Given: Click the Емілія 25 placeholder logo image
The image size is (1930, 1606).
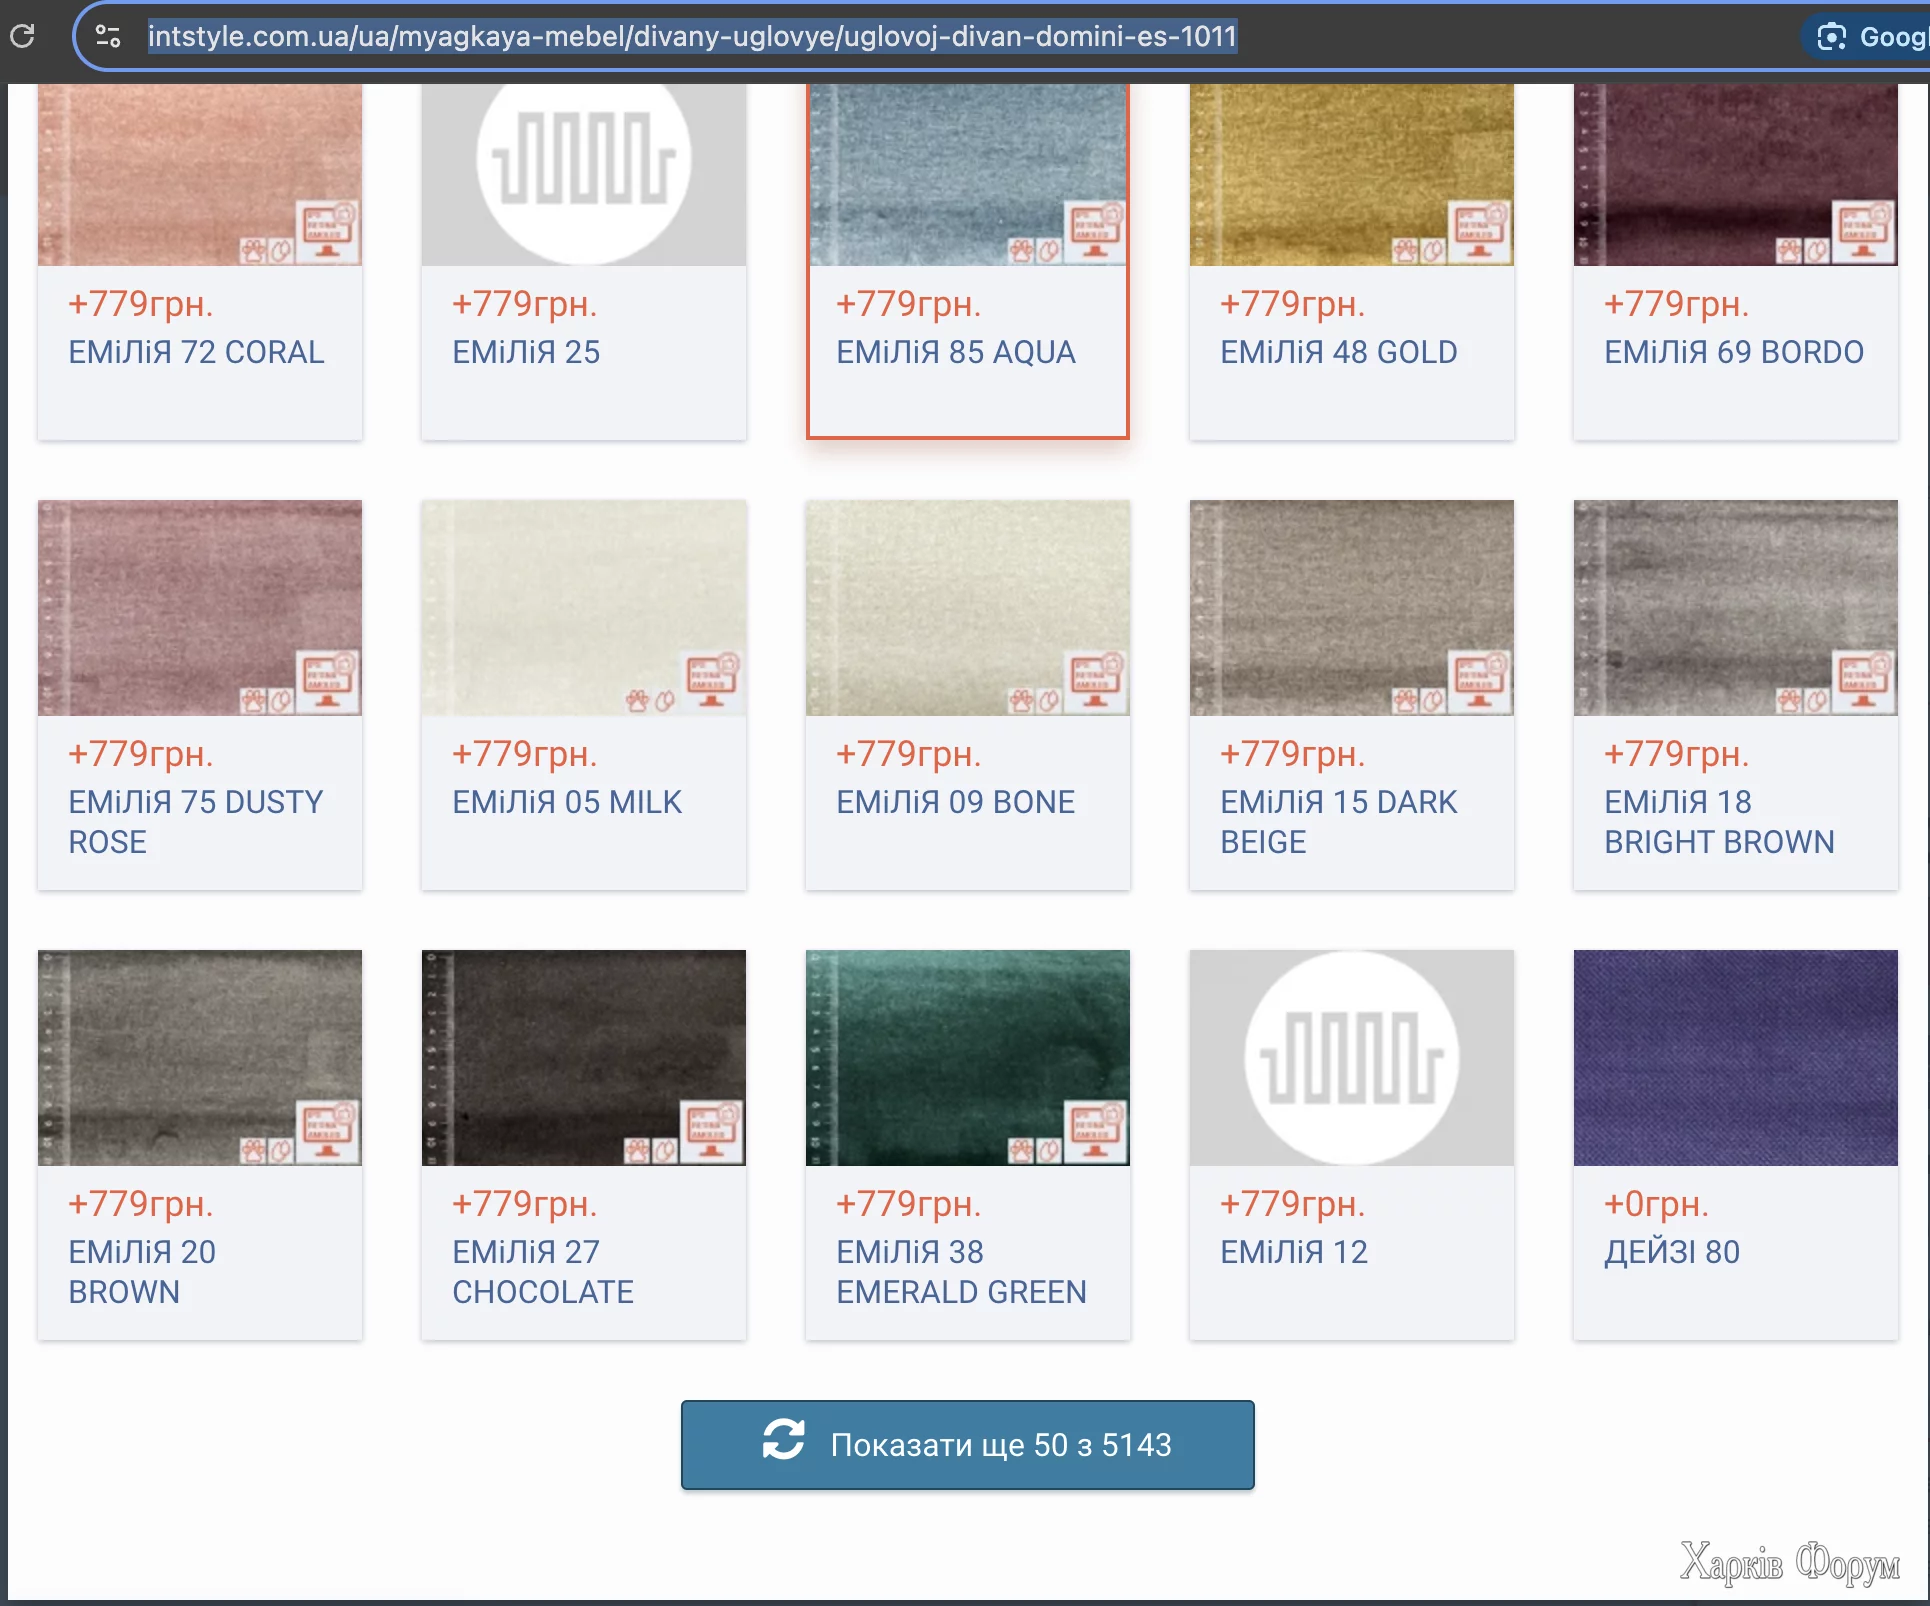Looking at the screenshot, I should click(584, 160).
